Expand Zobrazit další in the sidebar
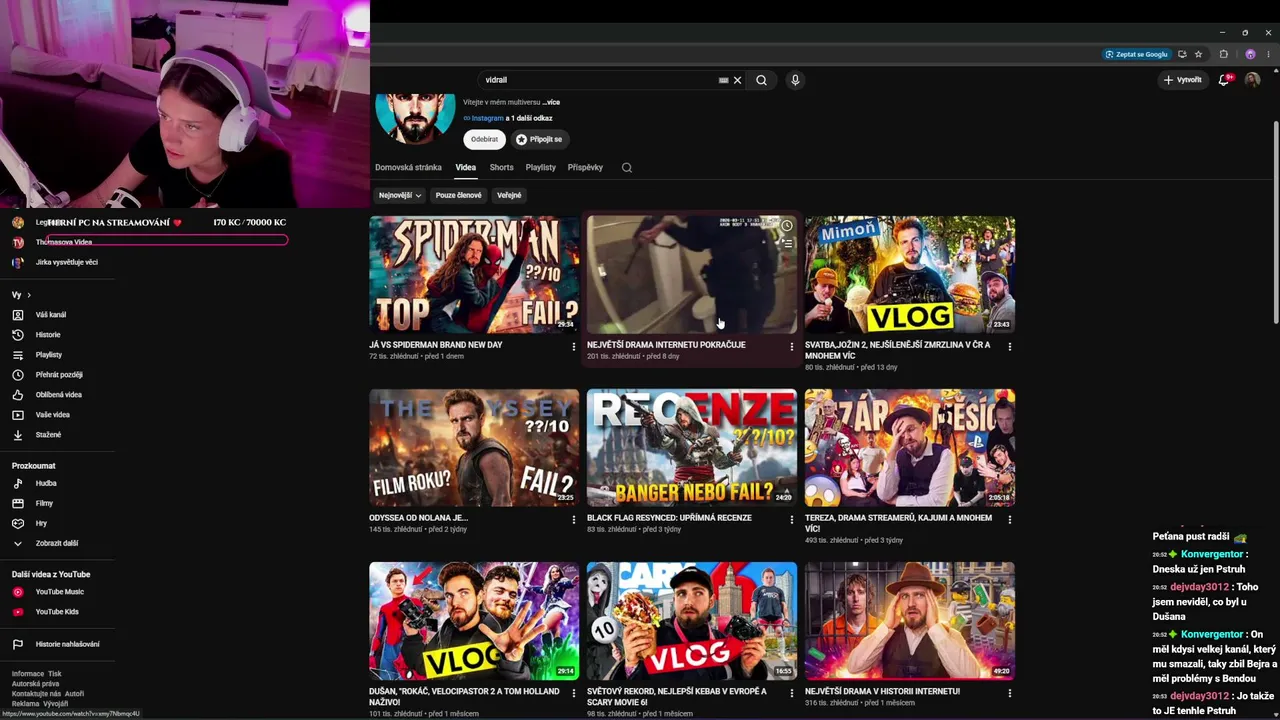 pyautogui.click(x=57, y=544)
